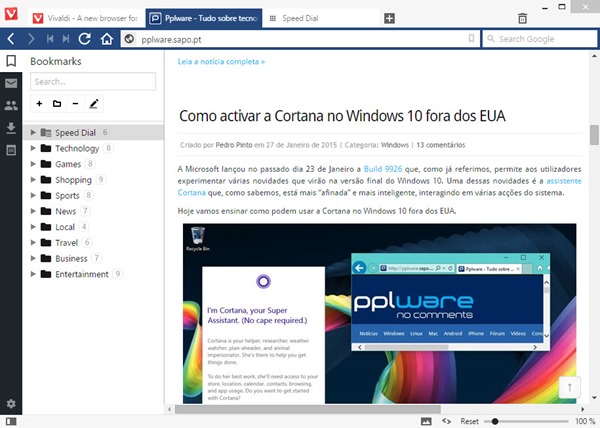Expand the Local folder
Screen dimensions: 600x428
pyautogui.click(x=33, y=227)
